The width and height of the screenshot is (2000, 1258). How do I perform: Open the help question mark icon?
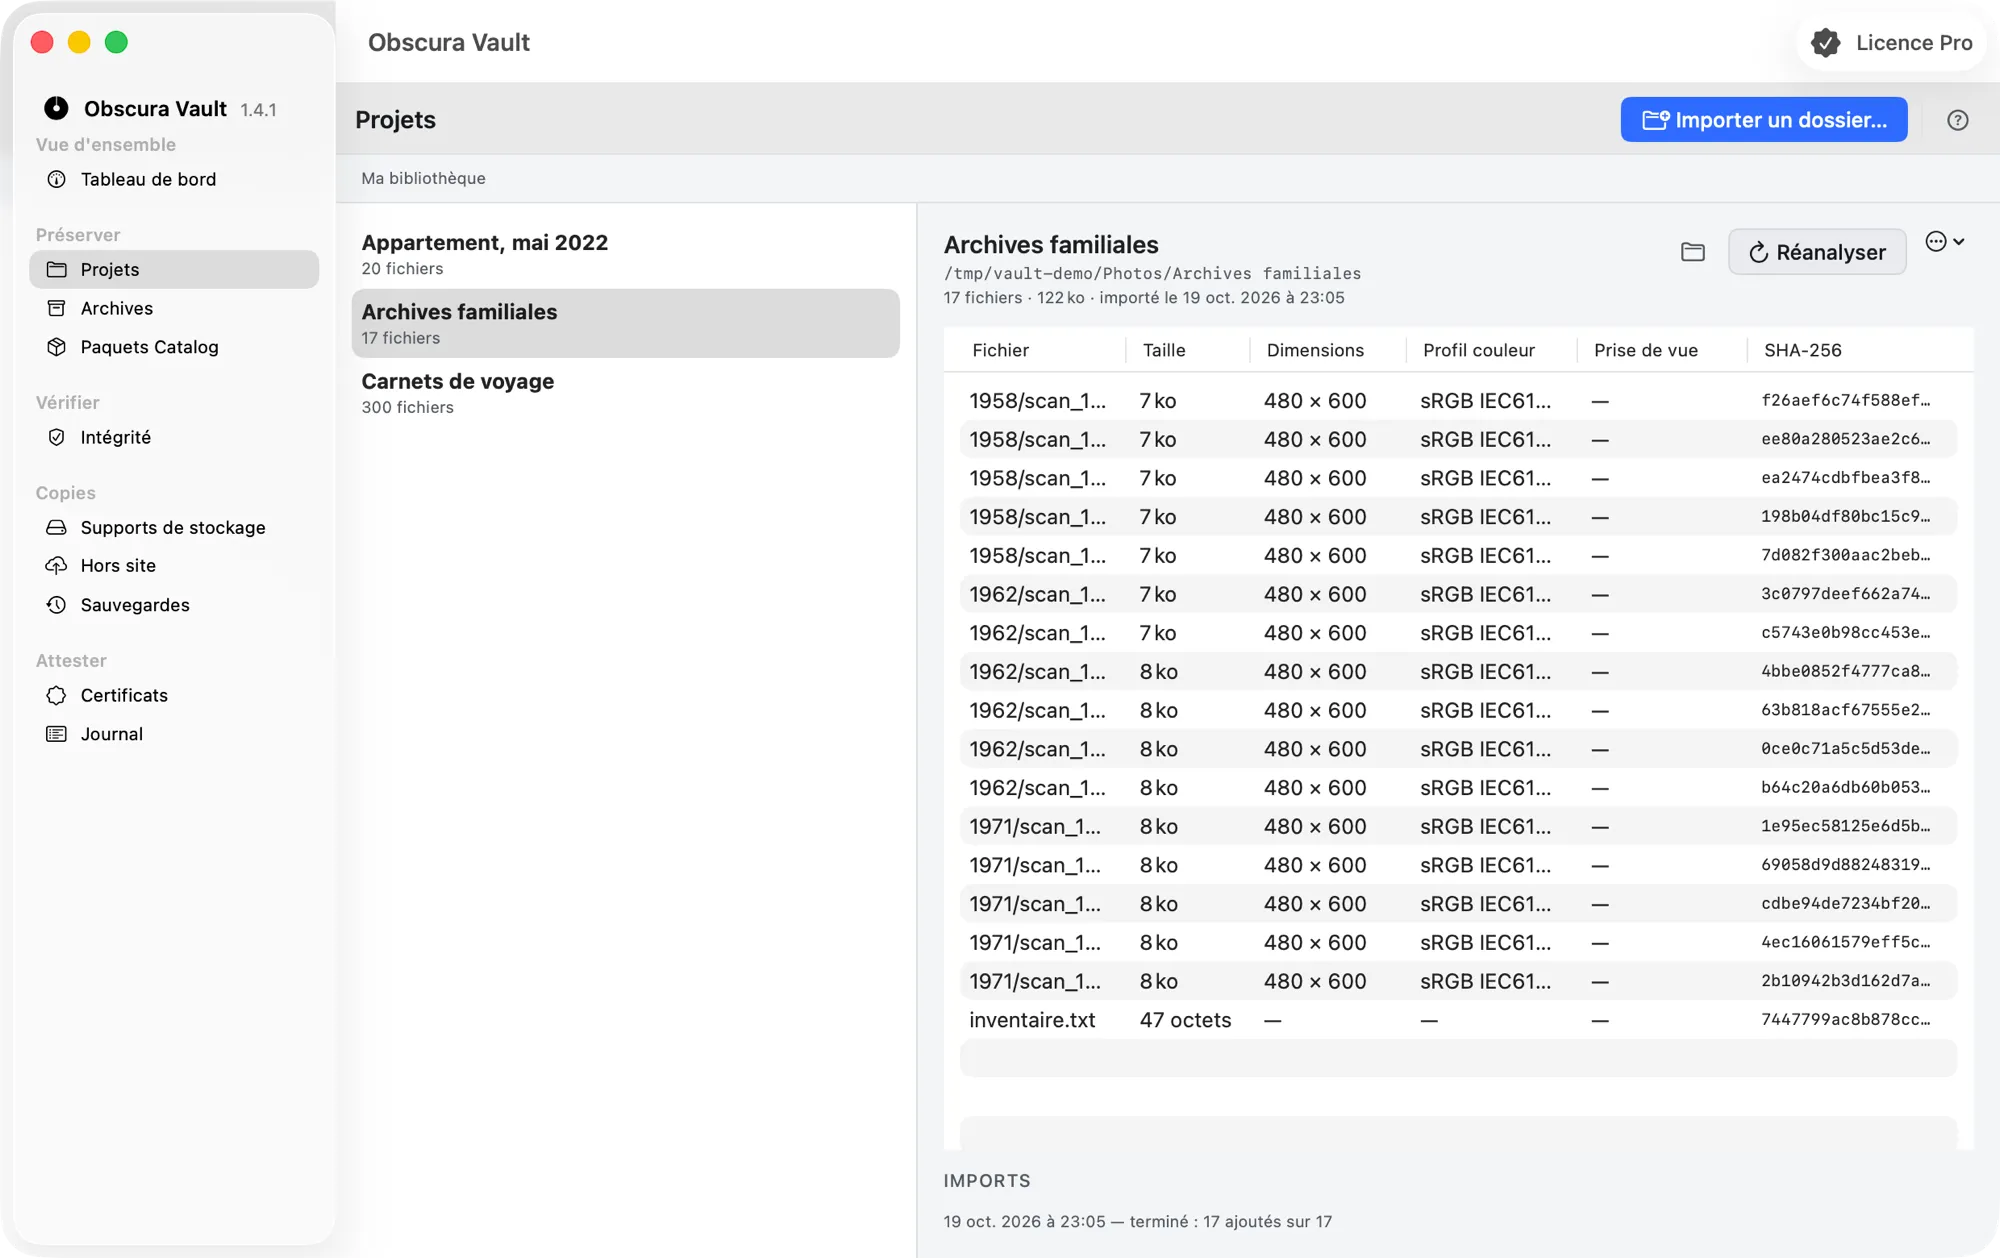click(1958, 120)
